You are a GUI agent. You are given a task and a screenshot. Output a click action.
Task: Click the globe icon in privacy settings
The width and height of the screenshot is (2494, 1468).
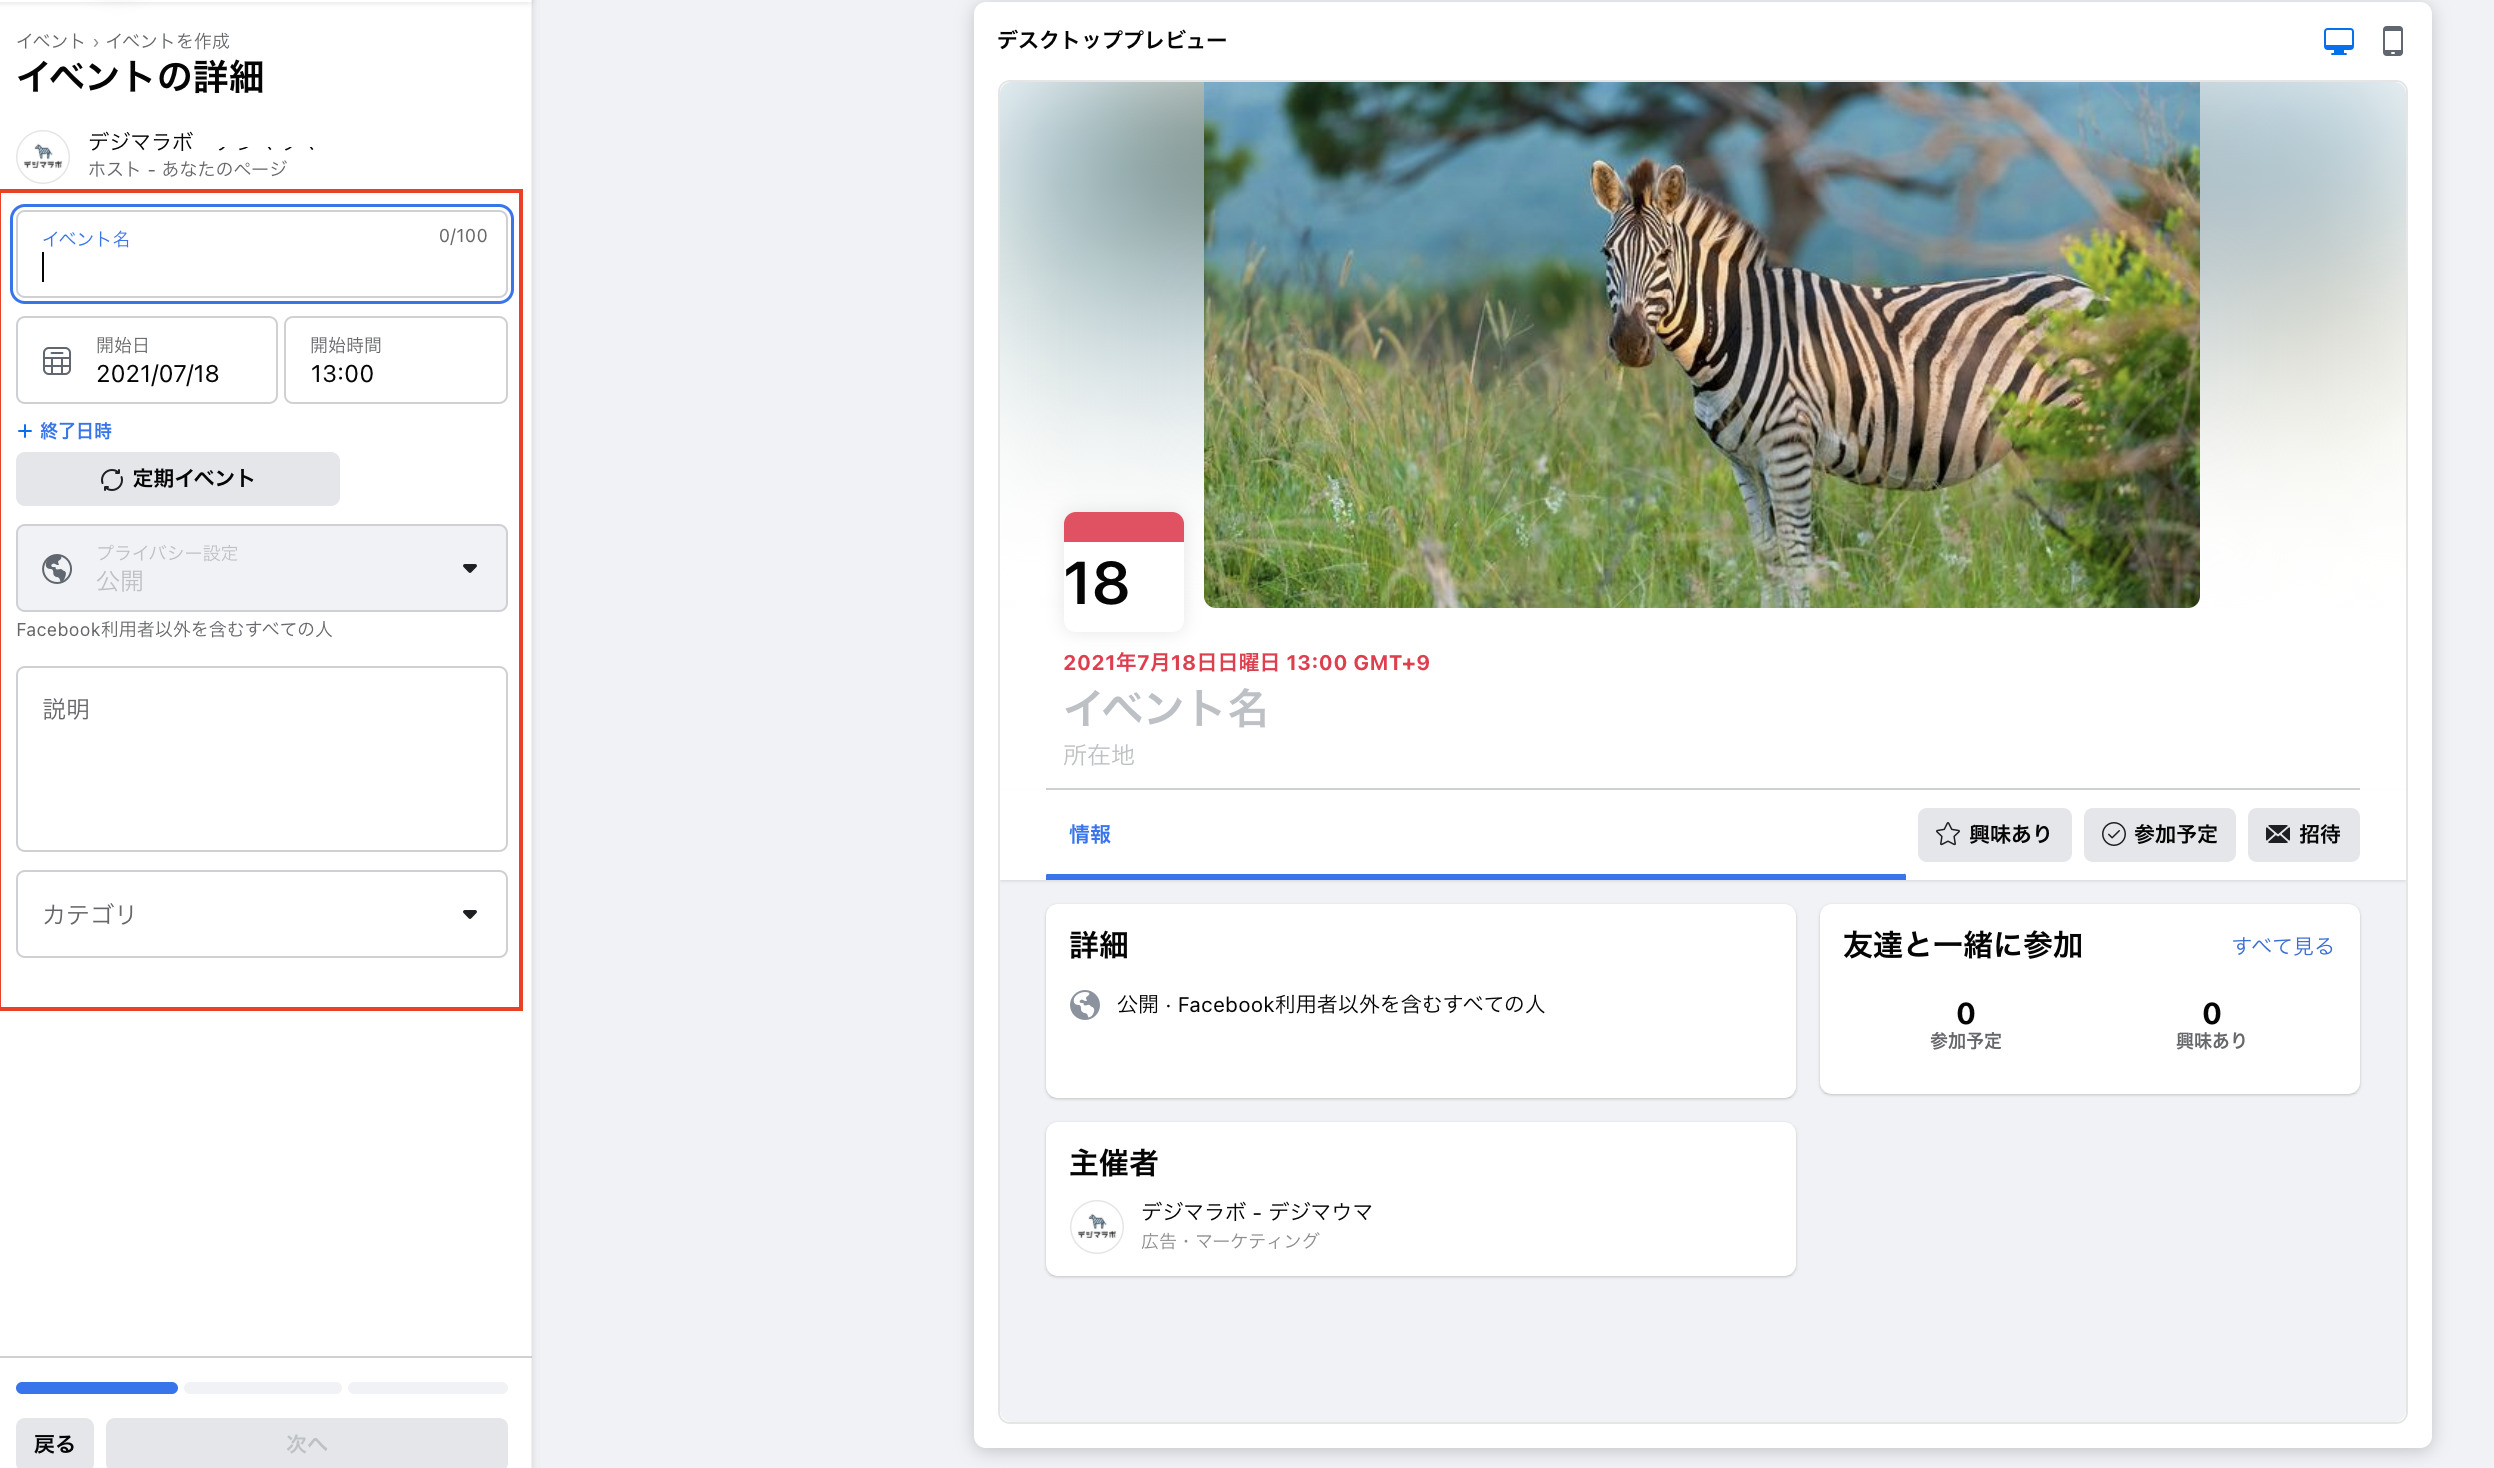point(57,568)
